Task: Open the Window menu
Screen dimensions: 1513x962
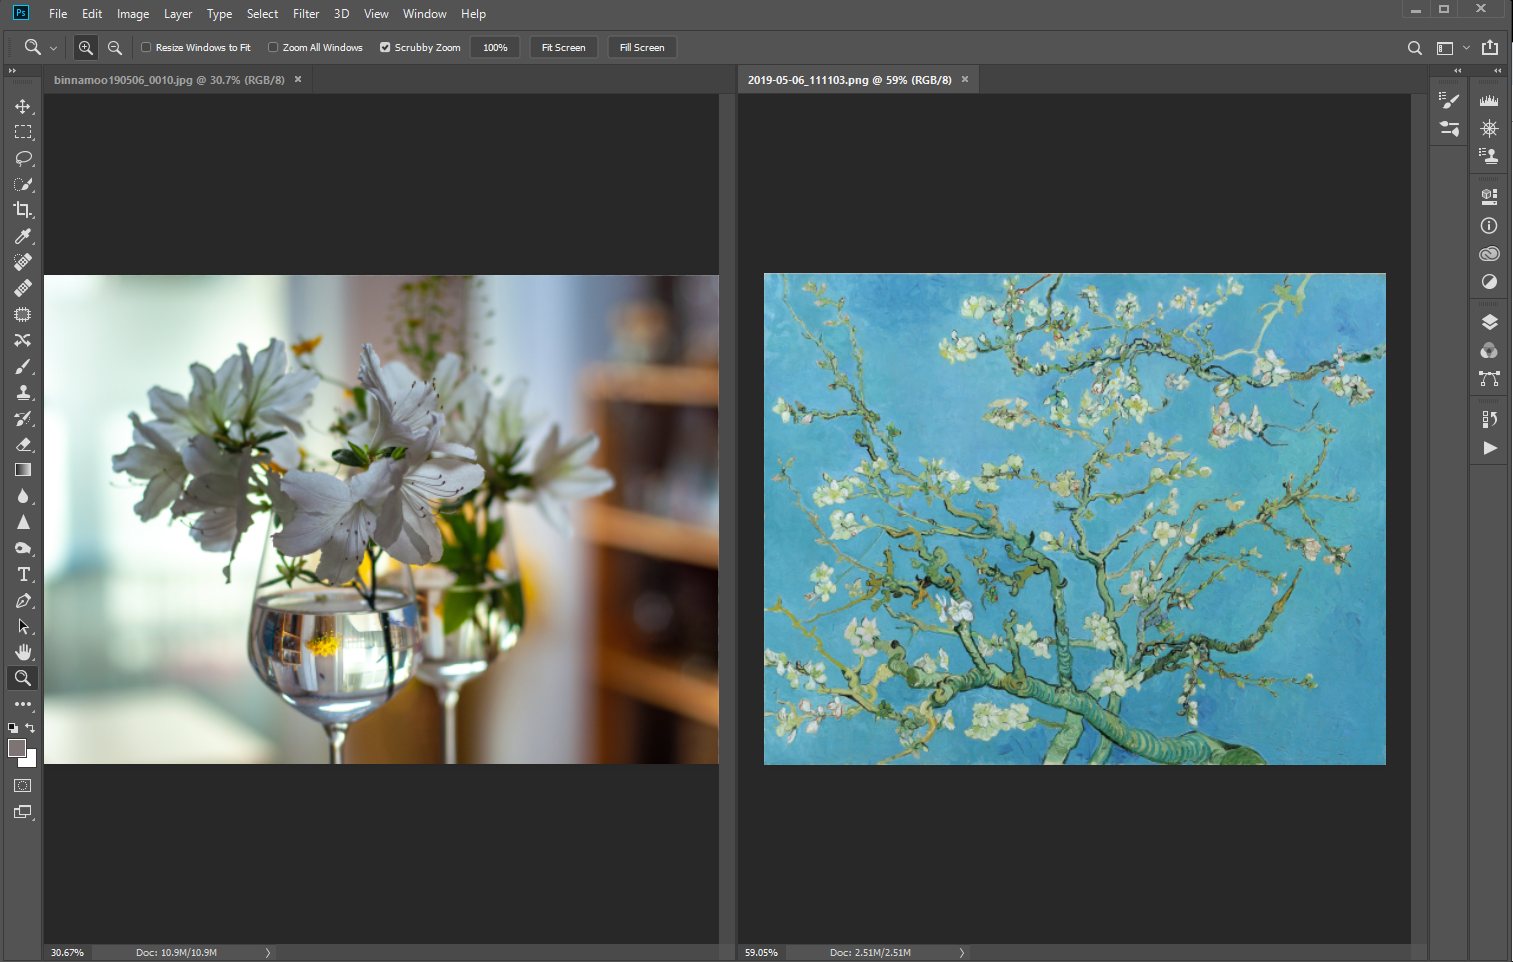Action: pyautogui.click(x=425, y=14)
